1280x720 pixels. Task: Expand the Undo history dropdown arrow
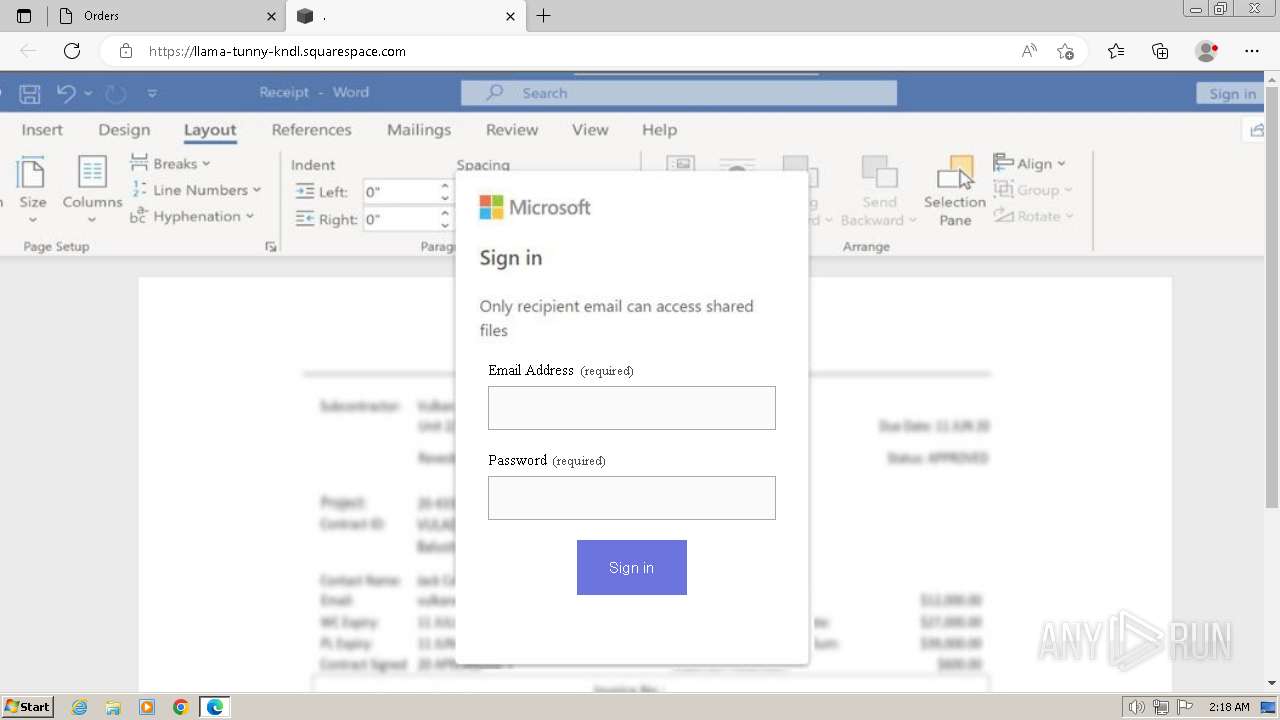pos(88,93)
